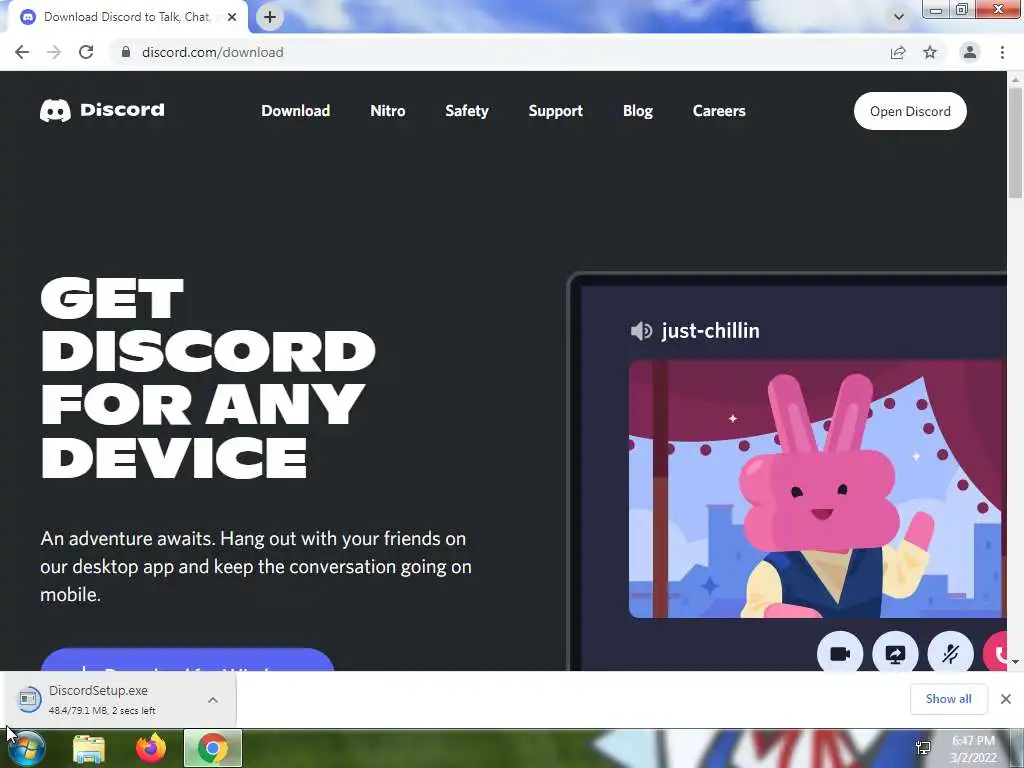Open File Explorer from taskbar
This screenshot has height=768, width=1024.
pyautogui.click(x=89, y=749)
